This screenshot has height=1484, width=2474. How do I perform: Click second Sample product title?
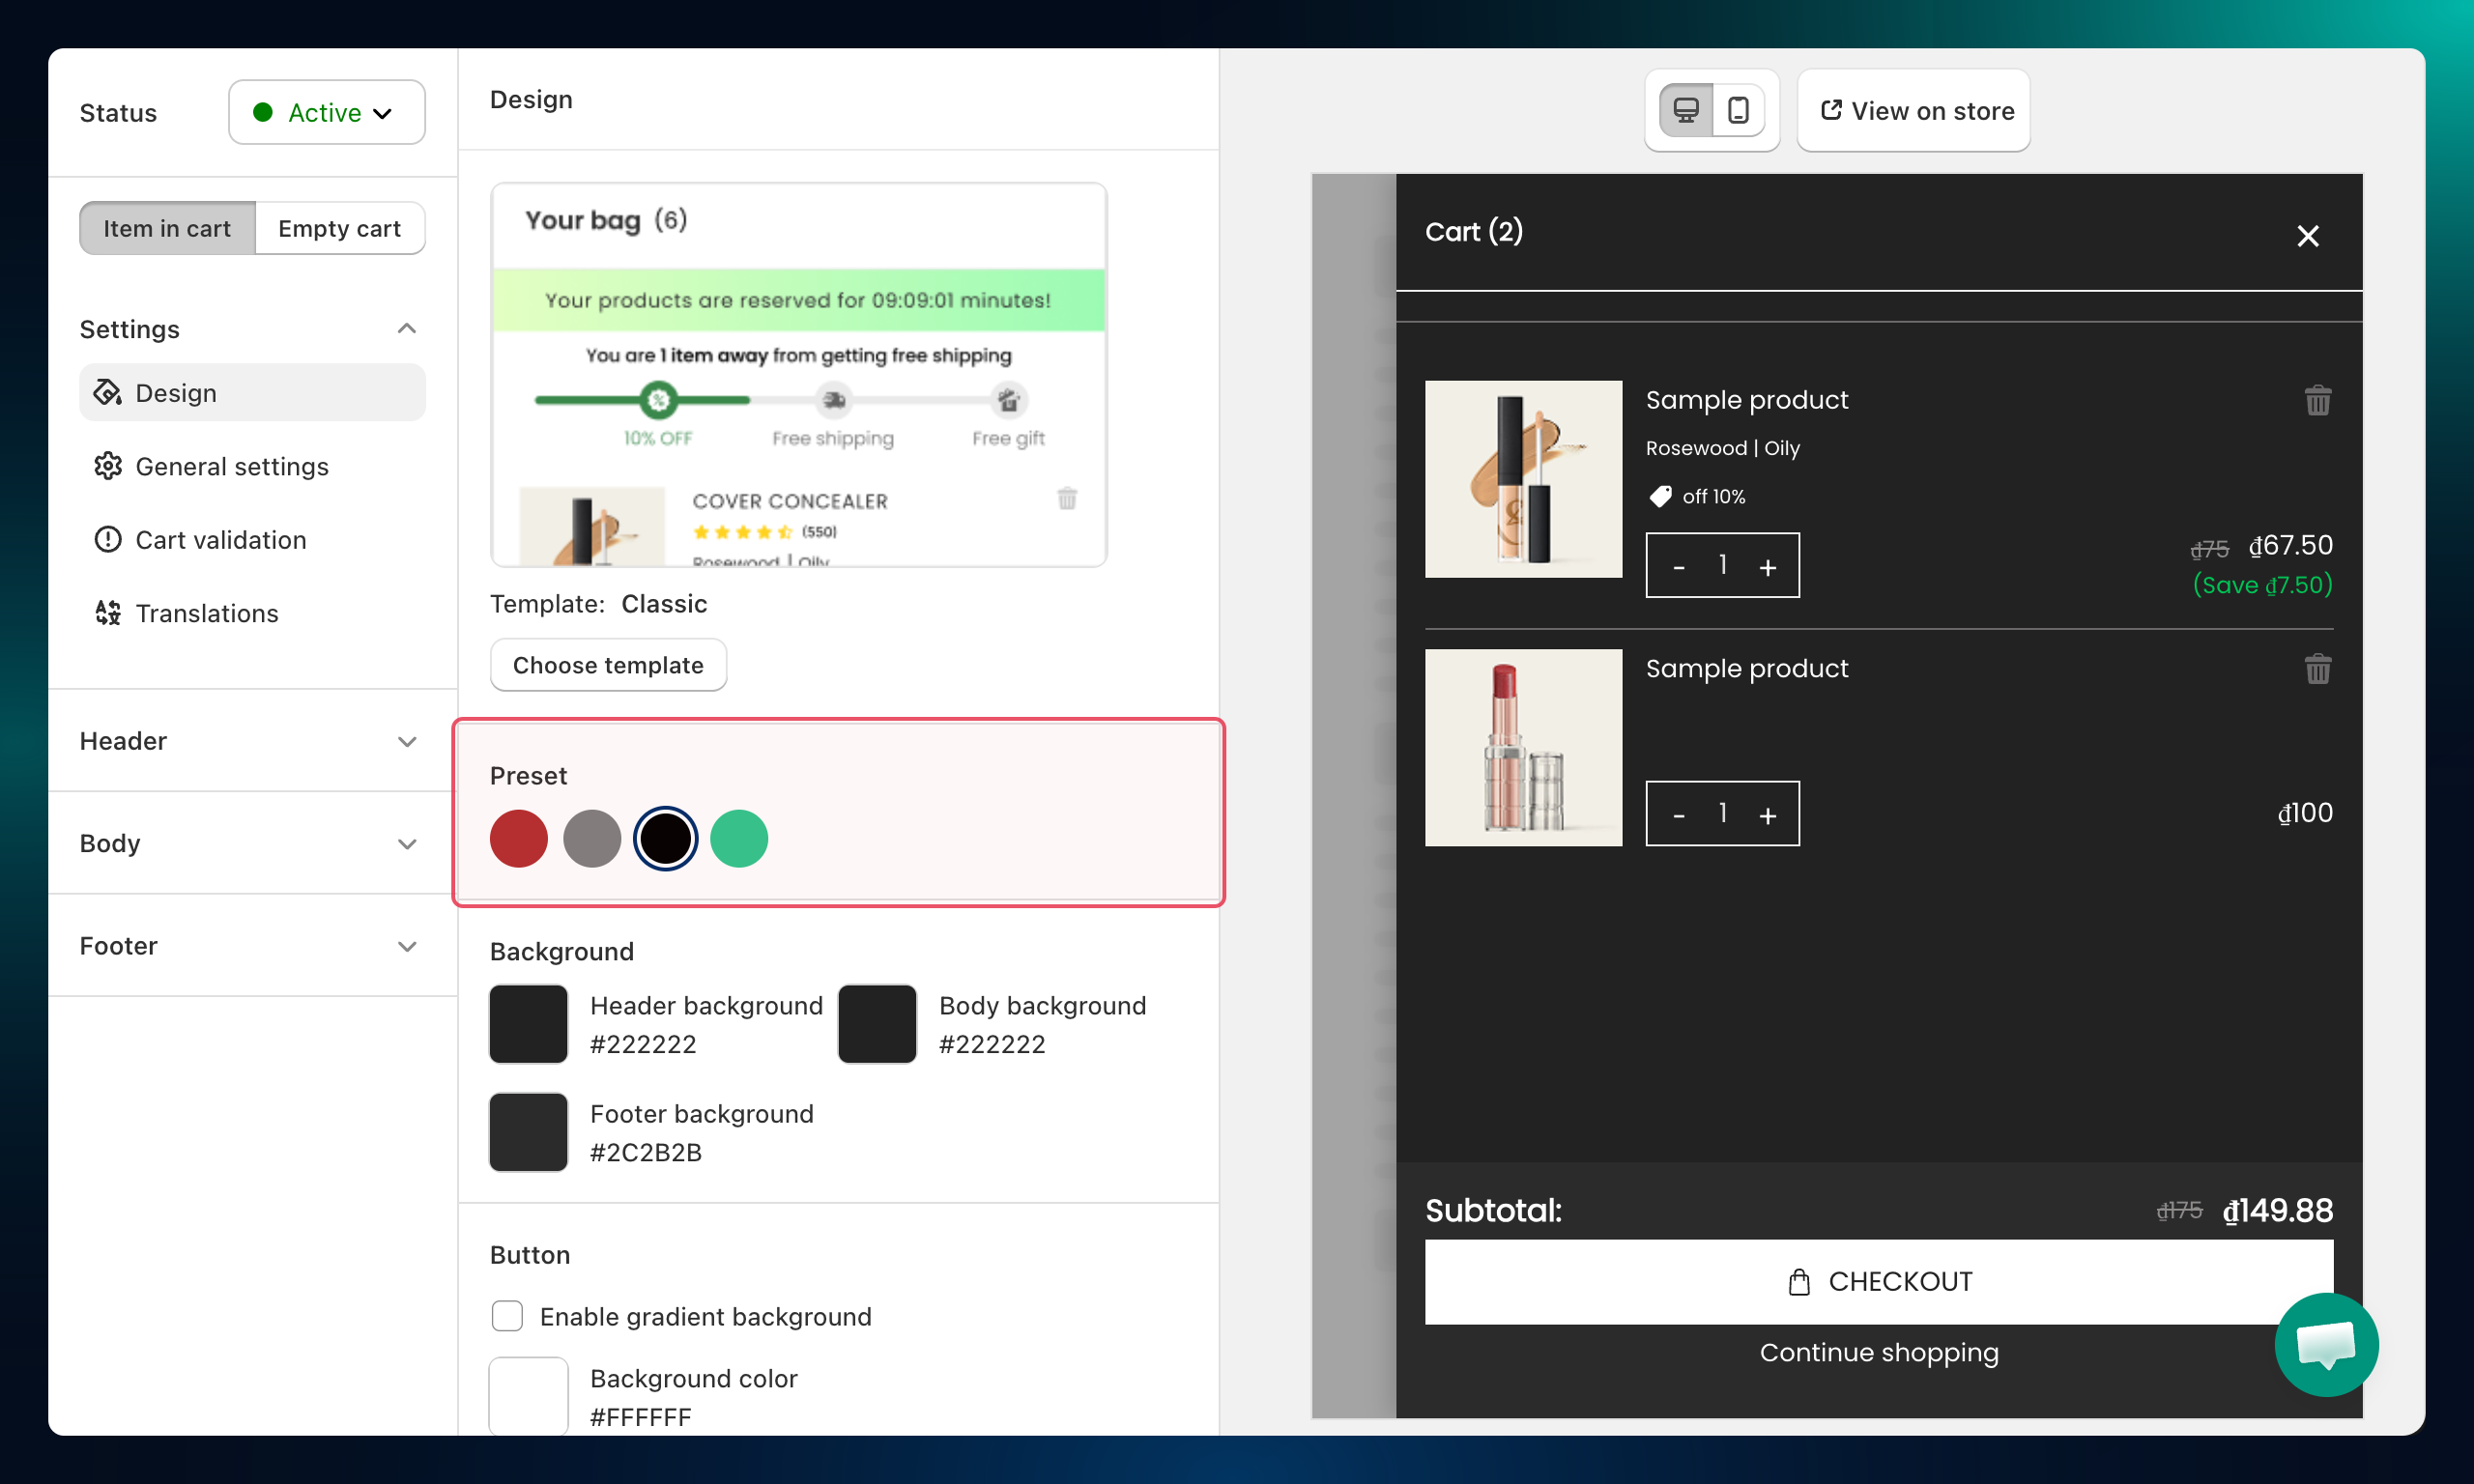pos(1747,668)
